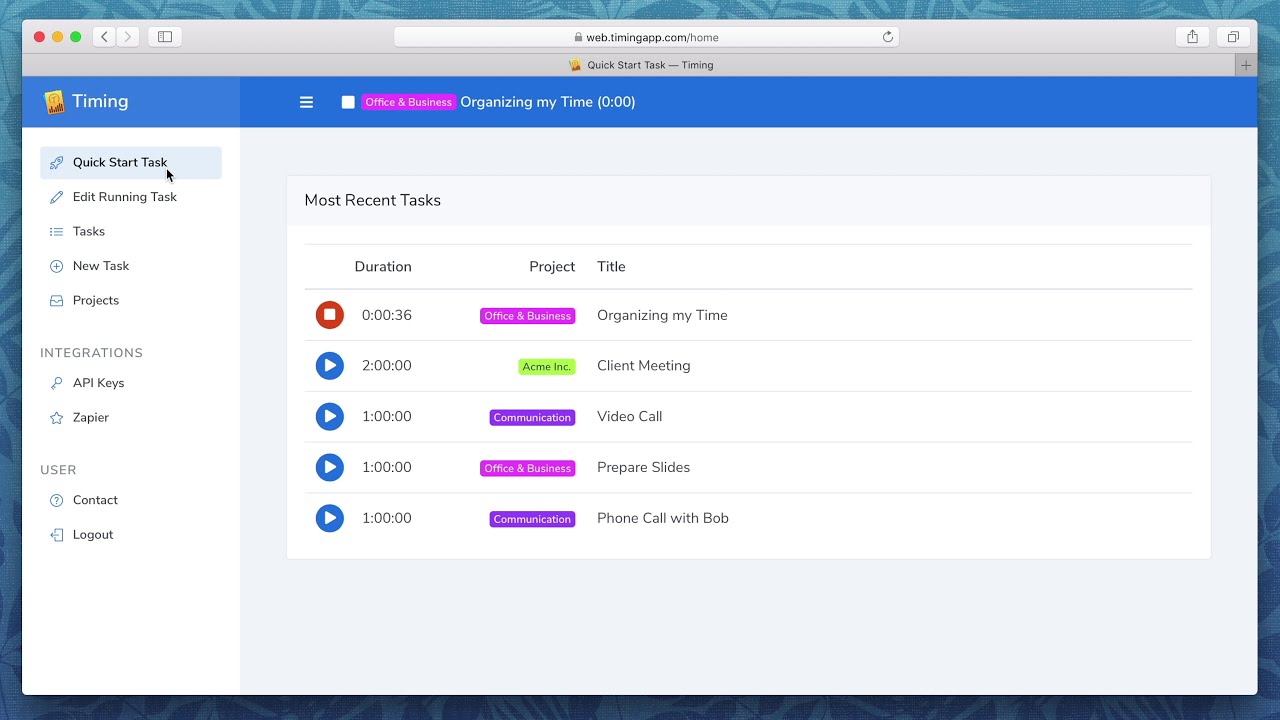
Task: Click the 'Organizing my Time' title in table
Action: point(662,315)
